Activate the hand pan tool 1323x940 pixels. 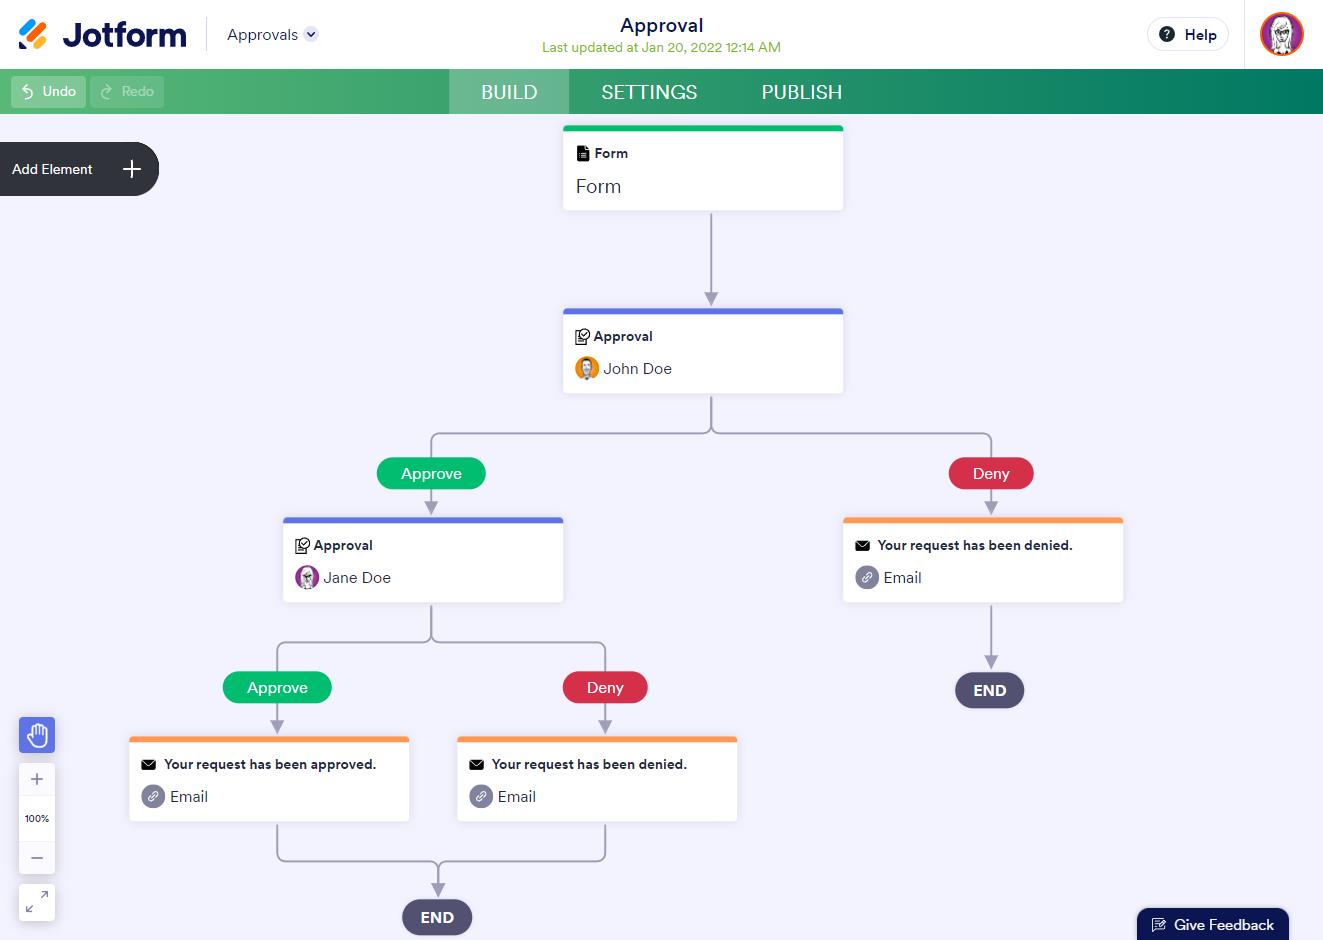[37, 736]
